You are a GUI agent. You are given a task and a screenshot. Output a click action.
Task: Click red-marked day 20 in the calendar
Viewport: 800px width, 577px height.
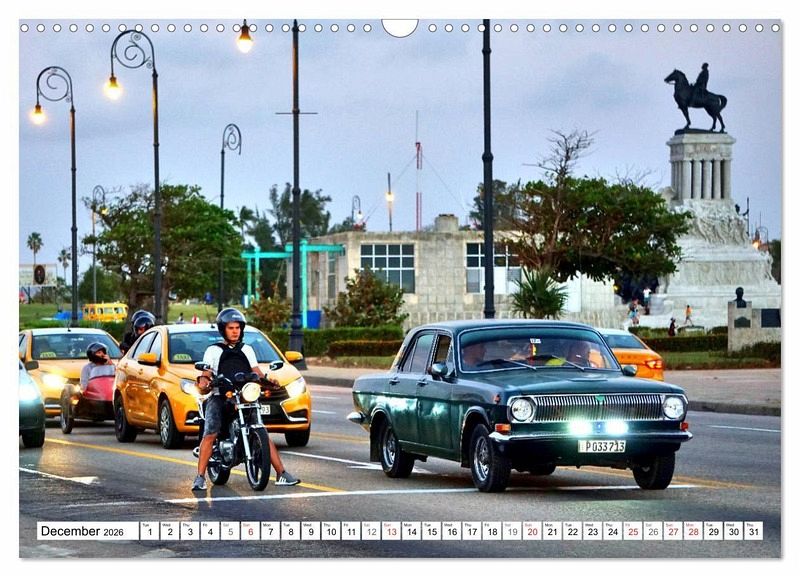click(x=531, y=531)
